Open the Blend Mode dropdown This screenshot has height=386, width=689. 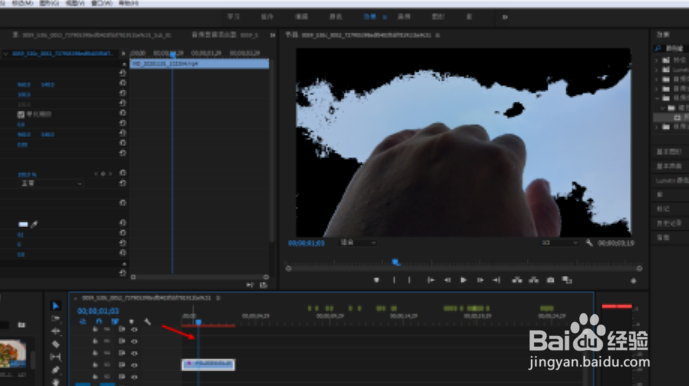51,183
